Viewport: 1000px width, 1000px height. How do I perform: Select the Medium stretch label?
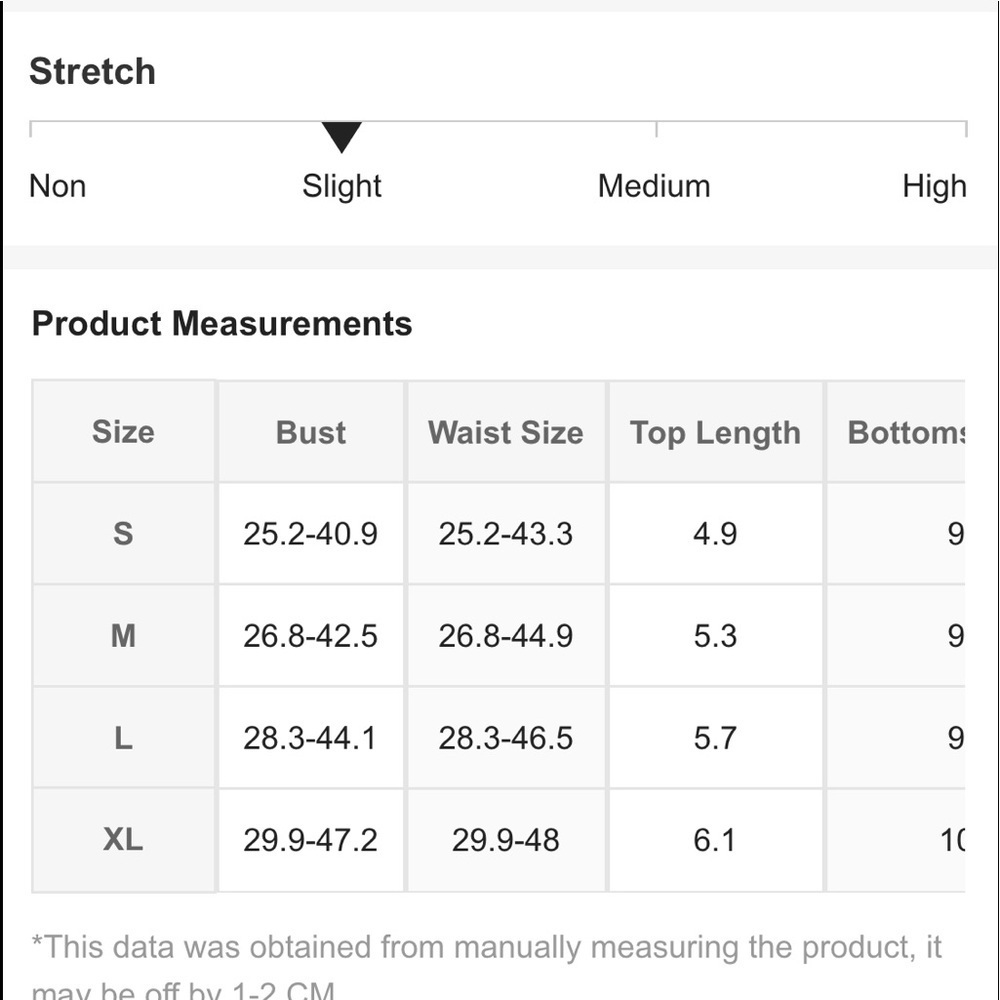click(x=654, y=186)
